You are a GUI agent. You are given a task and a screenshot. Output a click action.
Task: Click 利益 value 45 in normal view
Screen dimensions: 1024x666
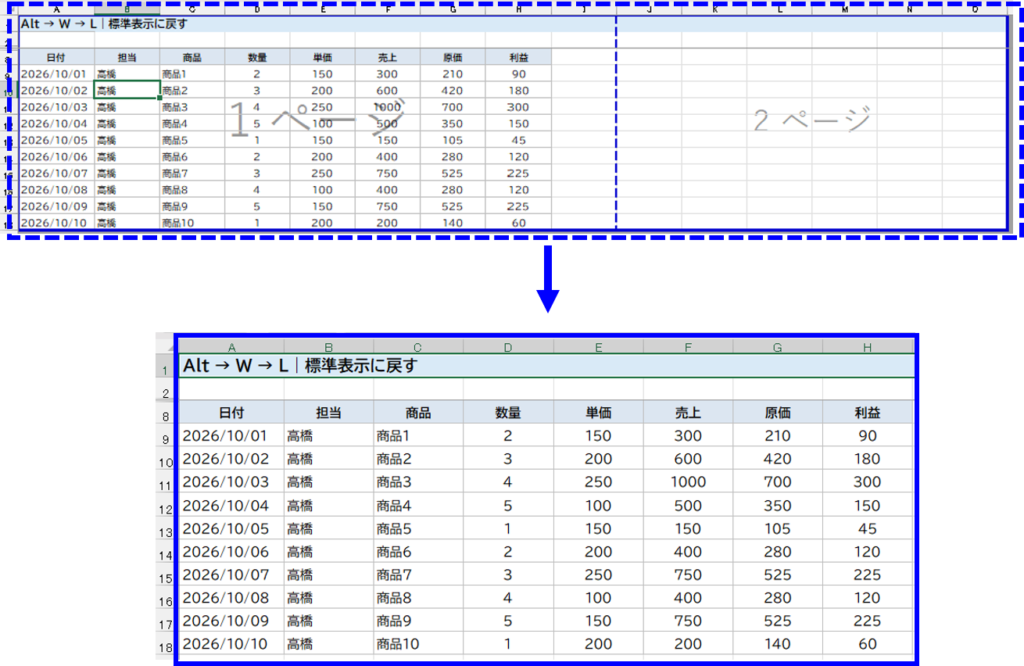[x=867, y=528]
